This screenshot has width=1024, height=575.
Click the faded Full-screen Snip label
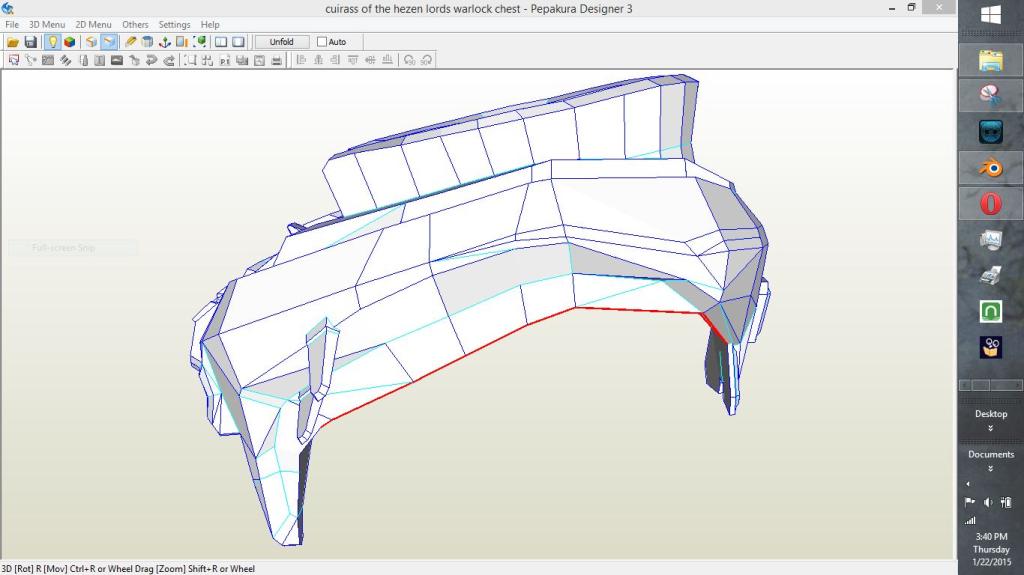click(x=63, y=248)
